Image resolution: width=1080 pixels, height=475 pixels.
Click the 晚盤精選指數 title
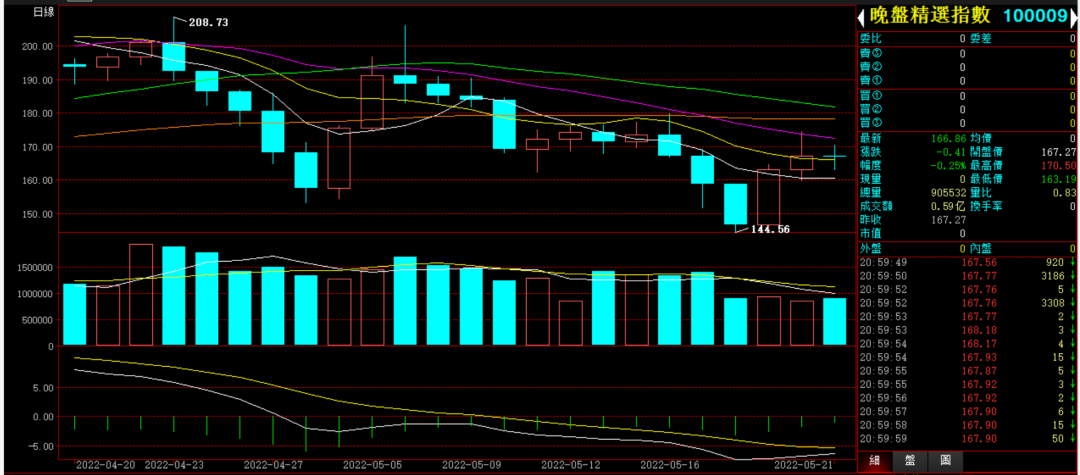[x=931, y=17]
